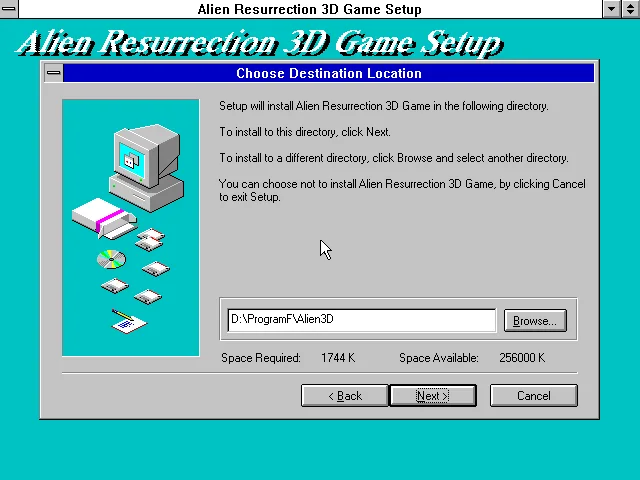Viewport: 640px width, 480px height.
Task: Restore the Setup window with the double-arrow button
Action: [631, 9]
